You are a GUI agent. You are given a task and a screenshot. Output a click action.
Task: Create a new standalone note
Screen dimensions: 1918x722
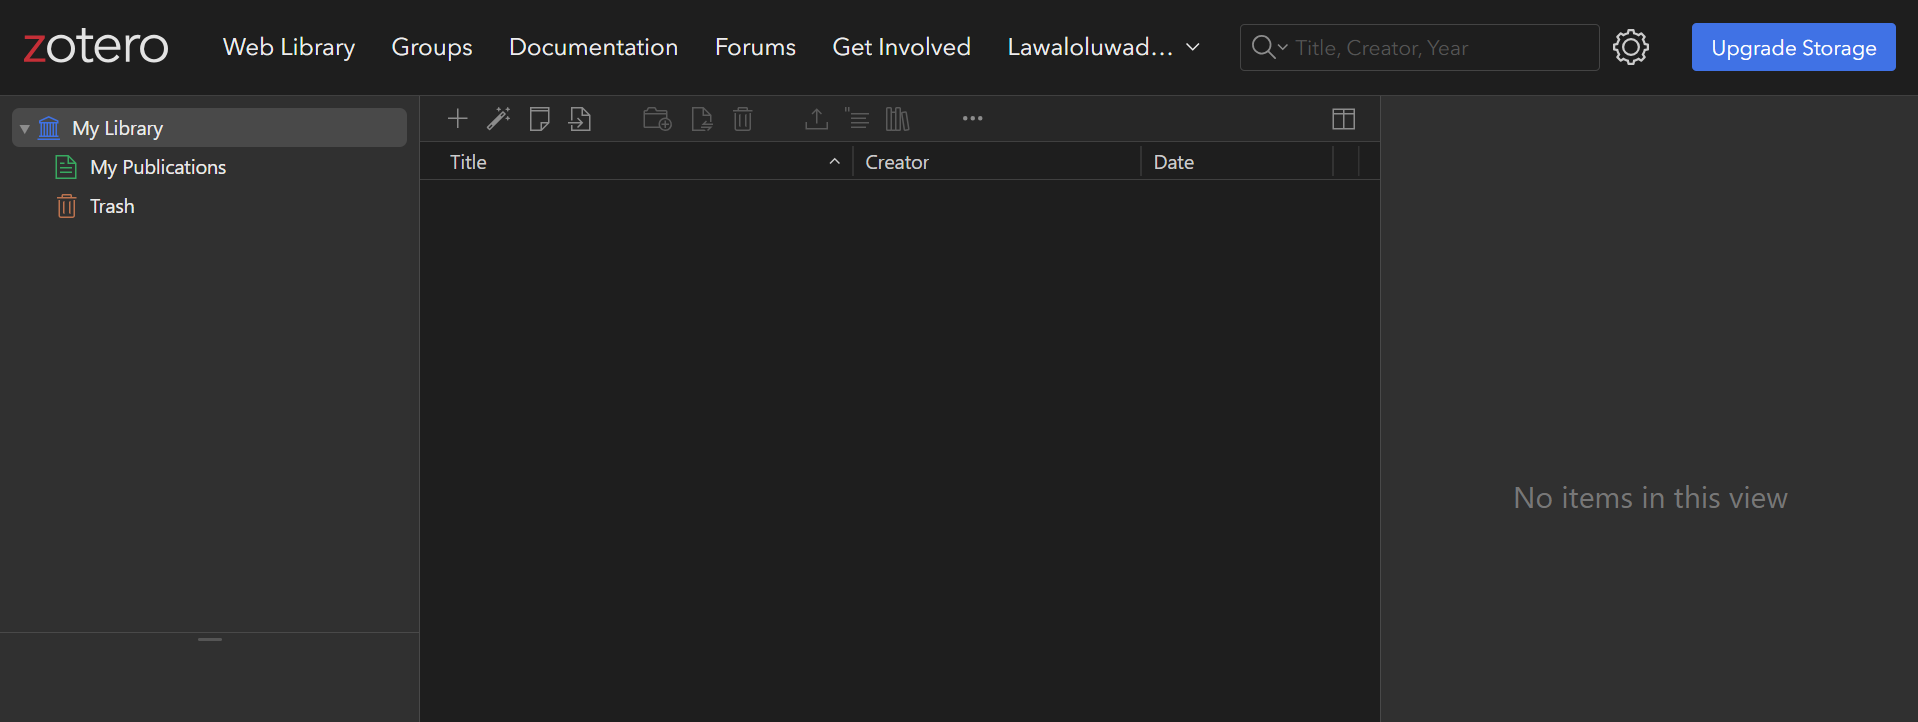(539, 119)
